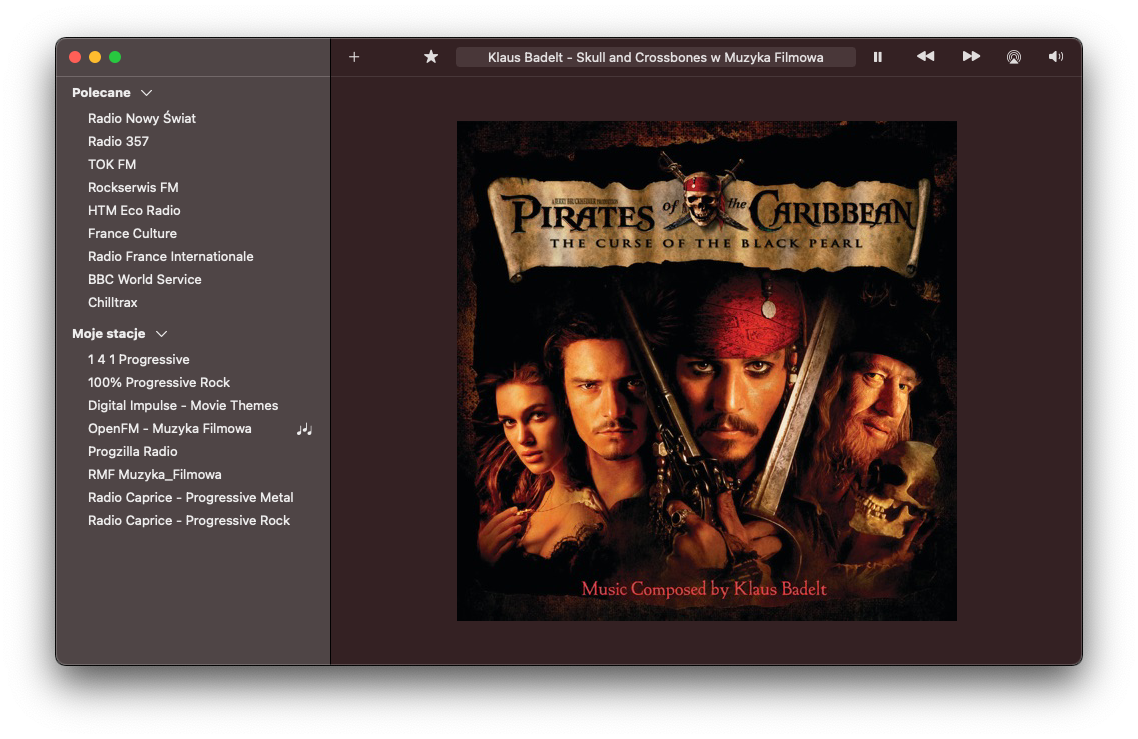Toggle the favorite star for the current station
The width and height of the screenshot is (1138, 739).
(431, 57)
